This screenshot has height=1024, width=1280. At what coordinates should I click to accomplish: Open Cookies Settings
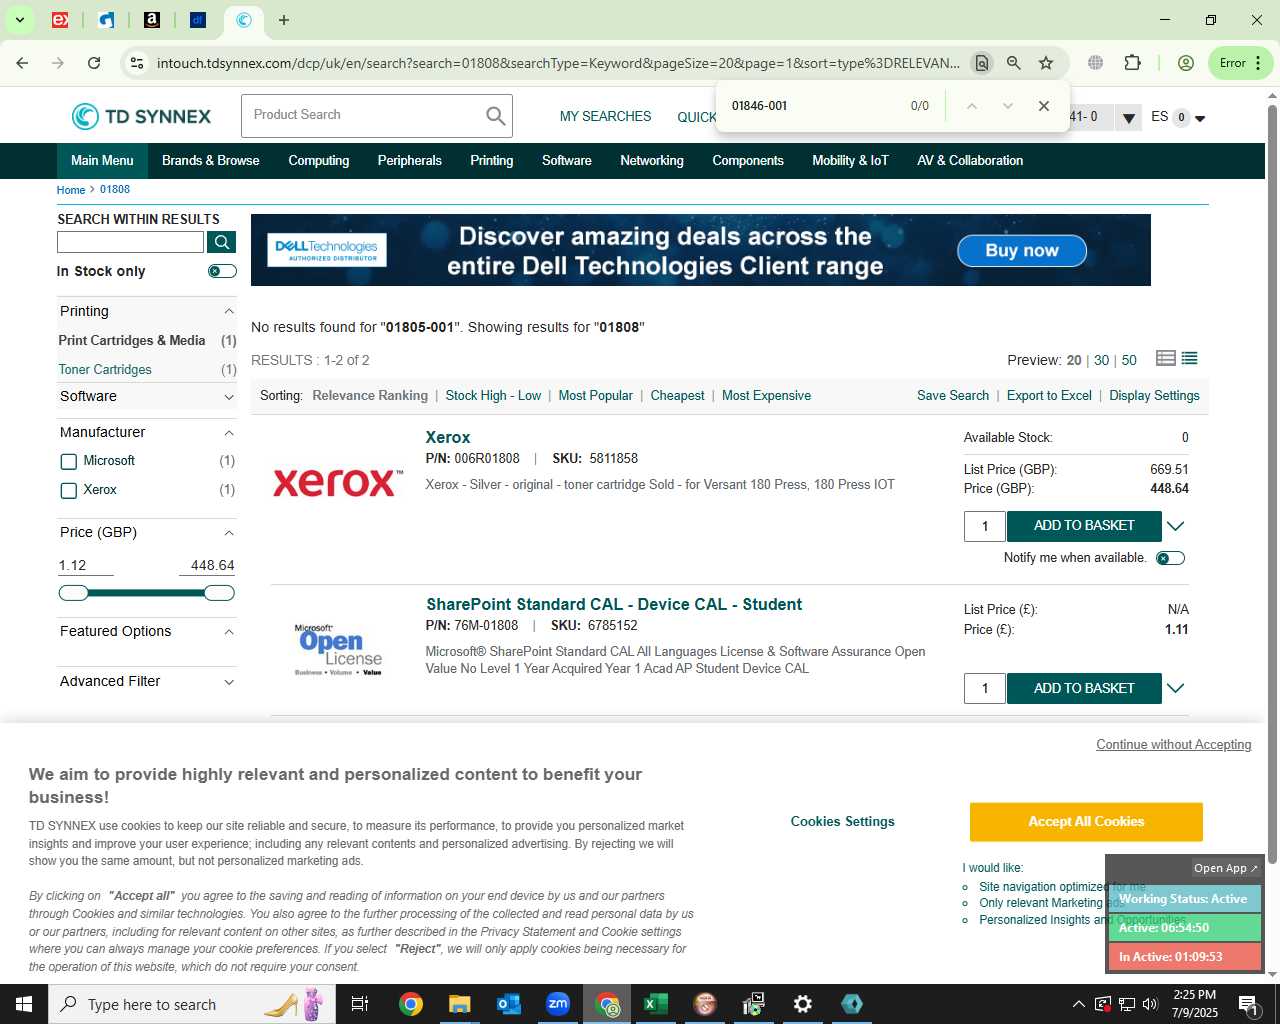tap(843, 822)
